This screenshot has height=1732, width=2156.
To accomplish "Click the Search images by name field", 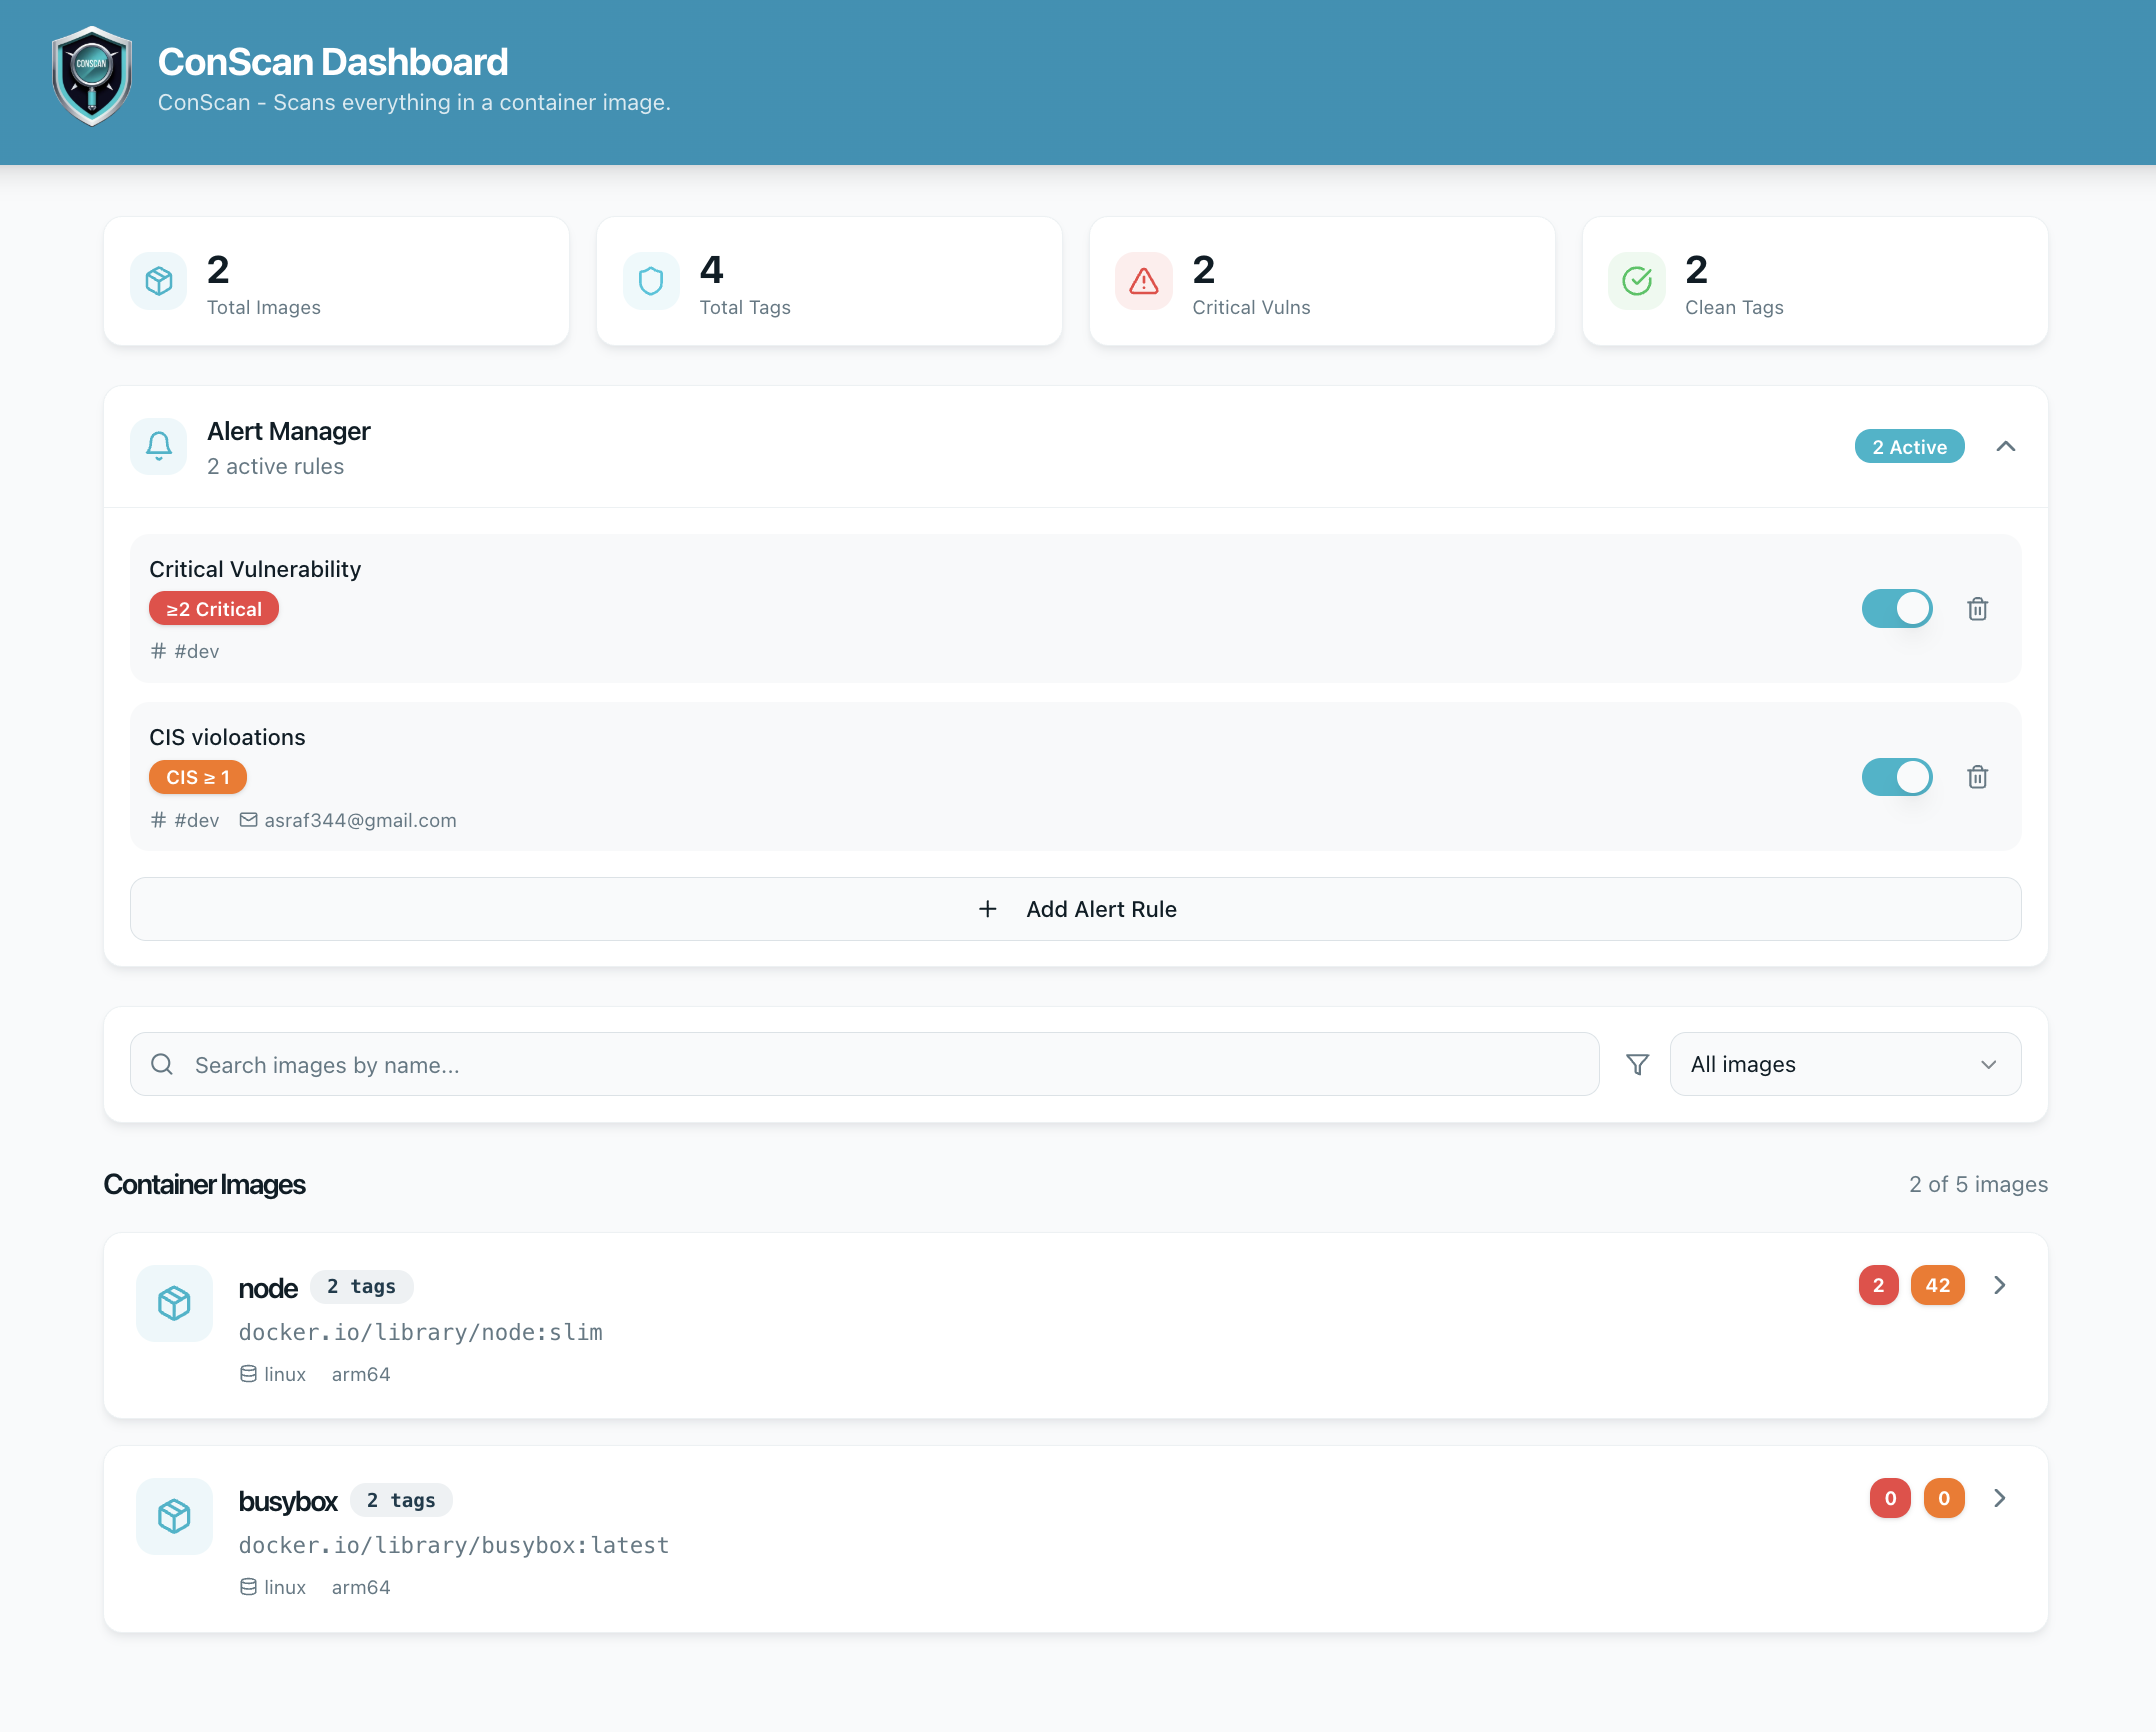I will [865, 1065].
